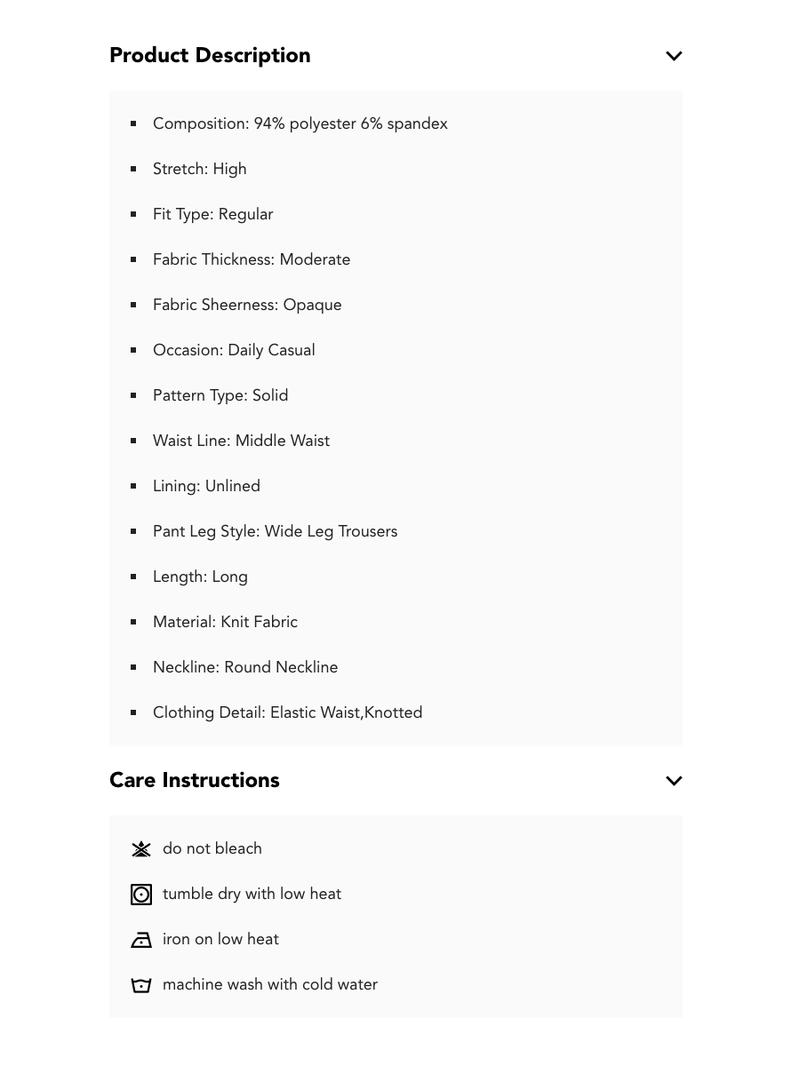The width and height of the screenshot is (800, 1066).
Task: Collapse the Product Description section chevron
Action: tap(674, 56)
